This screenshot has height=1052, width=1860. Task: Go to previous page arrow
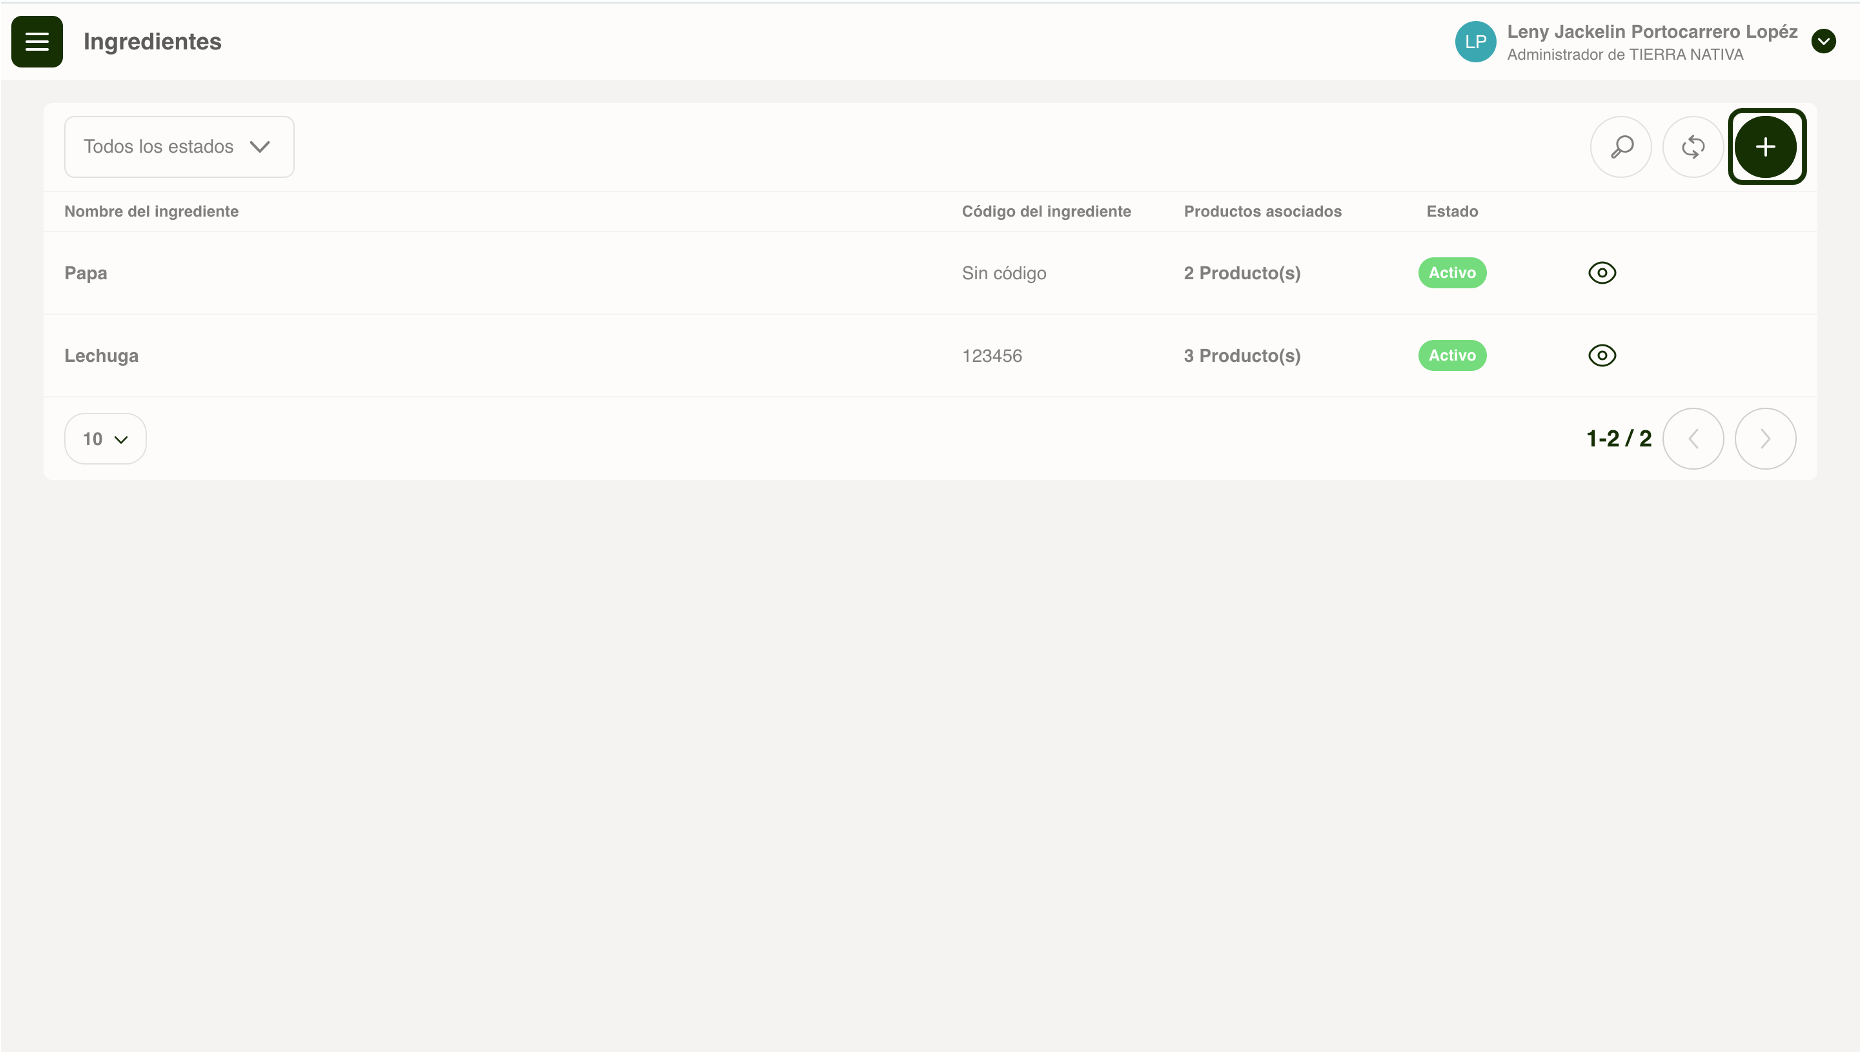(x=1693, y=439)
